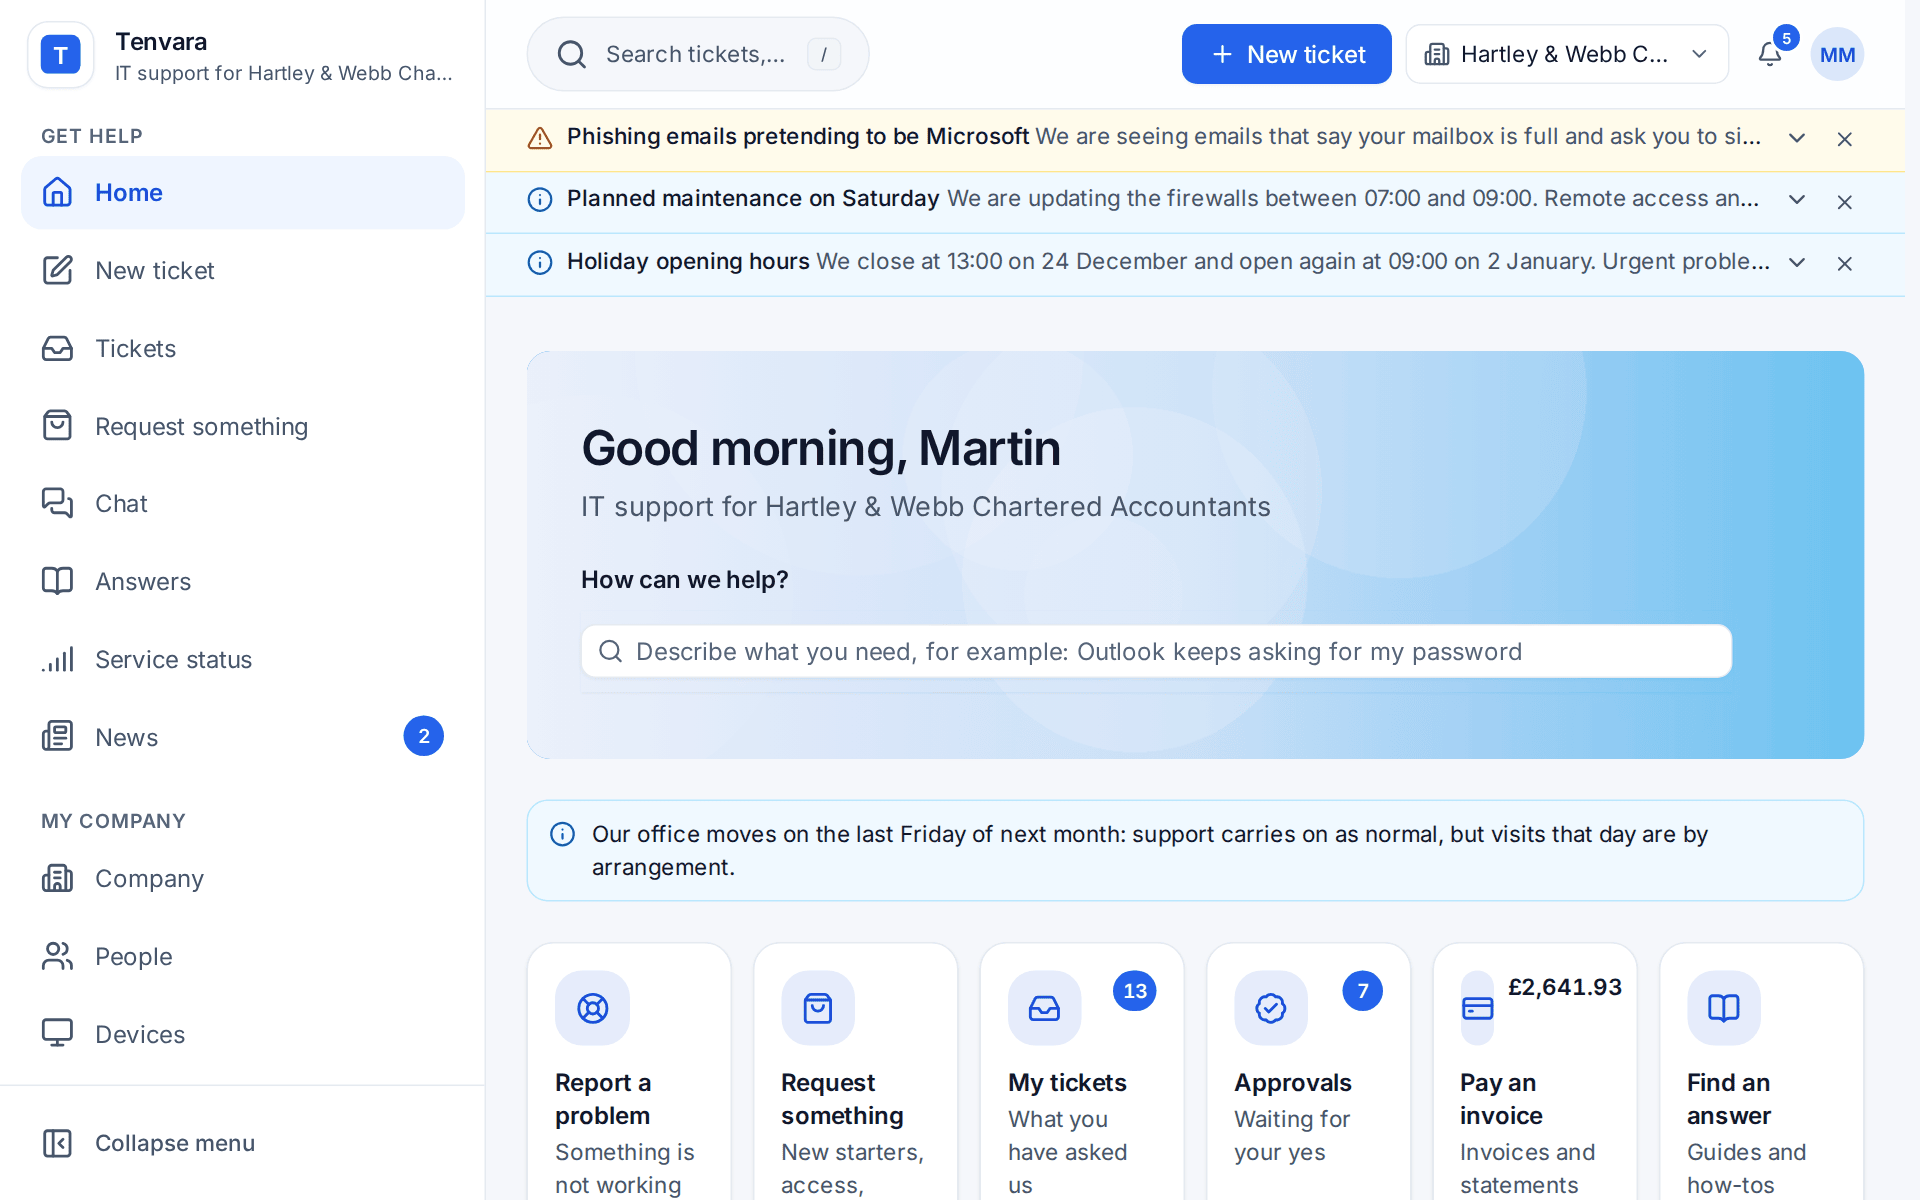The image size is (1920, 1200).
Task: Click the Approvals checkmark badge icon
Action: click(x=1270, y=1008)
